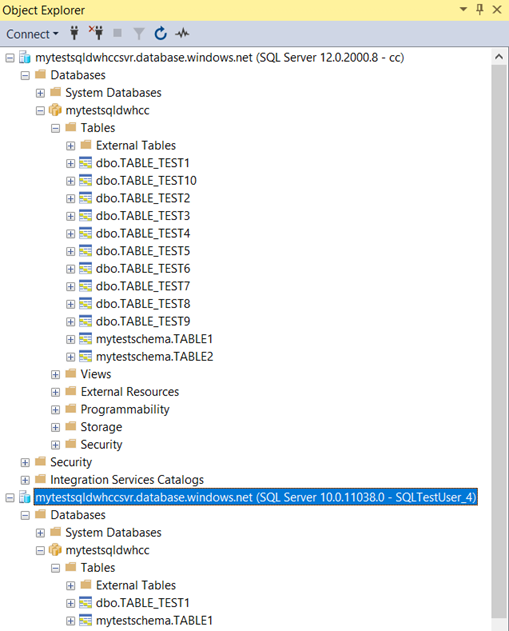Expand the Views folder
The height and width of the screenshot is (631, 509).
point(55,375)
